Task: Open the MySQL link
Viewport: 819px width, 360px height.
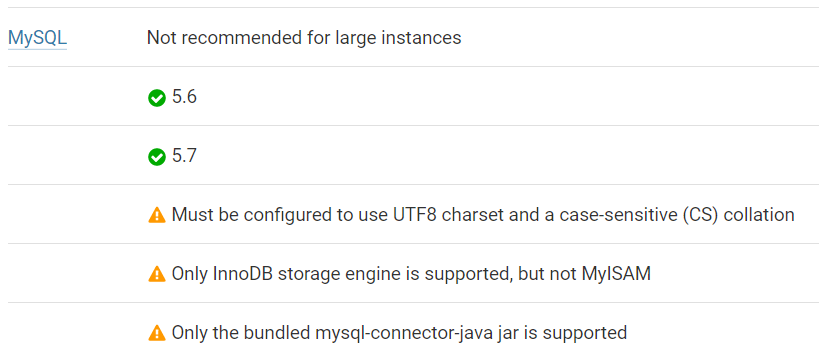Action: [38, 38]
